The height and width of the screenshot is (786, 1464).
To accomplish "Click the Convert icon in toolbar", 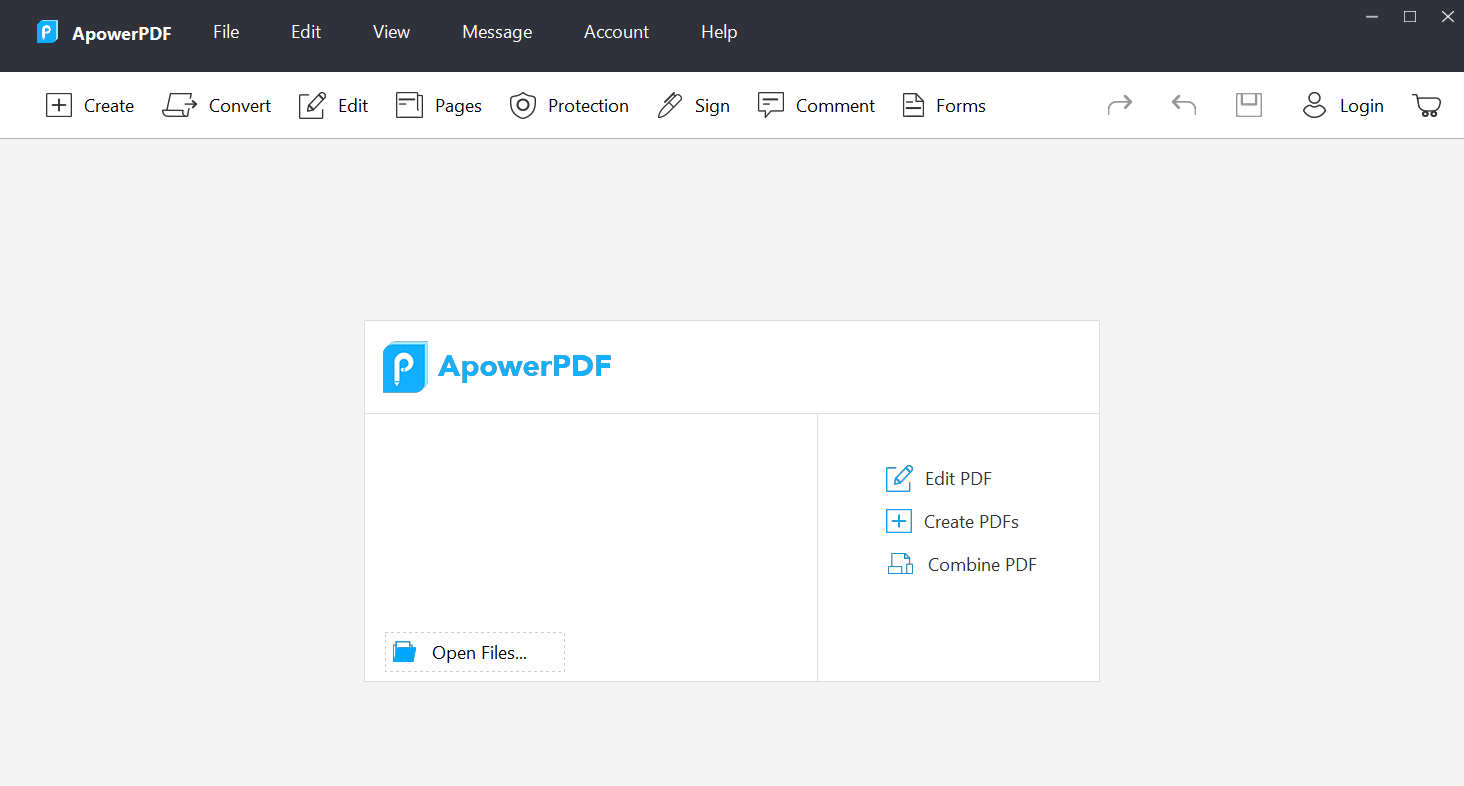I will (x=180, y=105).
